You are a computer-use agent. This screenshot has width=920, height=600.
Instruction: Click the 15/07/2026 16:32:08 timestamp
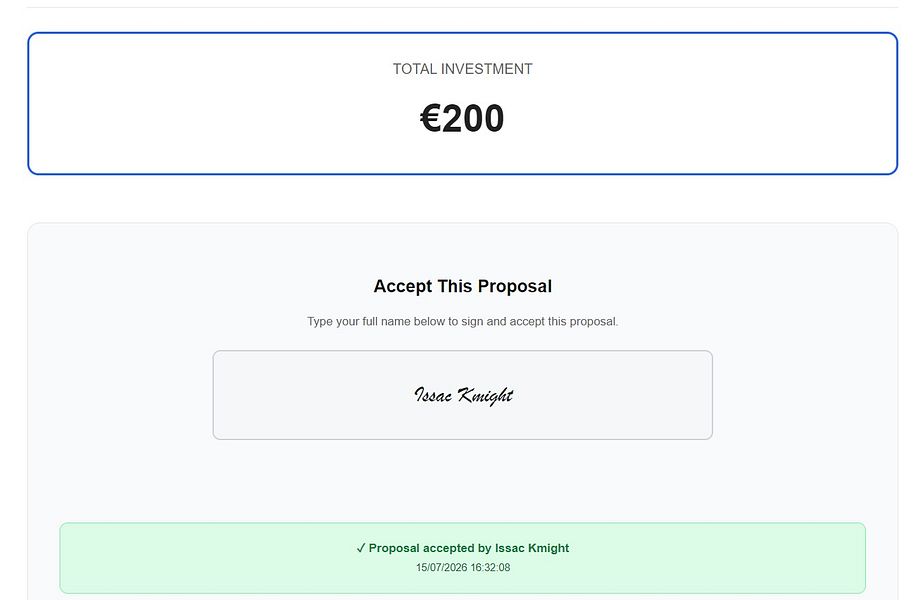[x=463, y=567]
